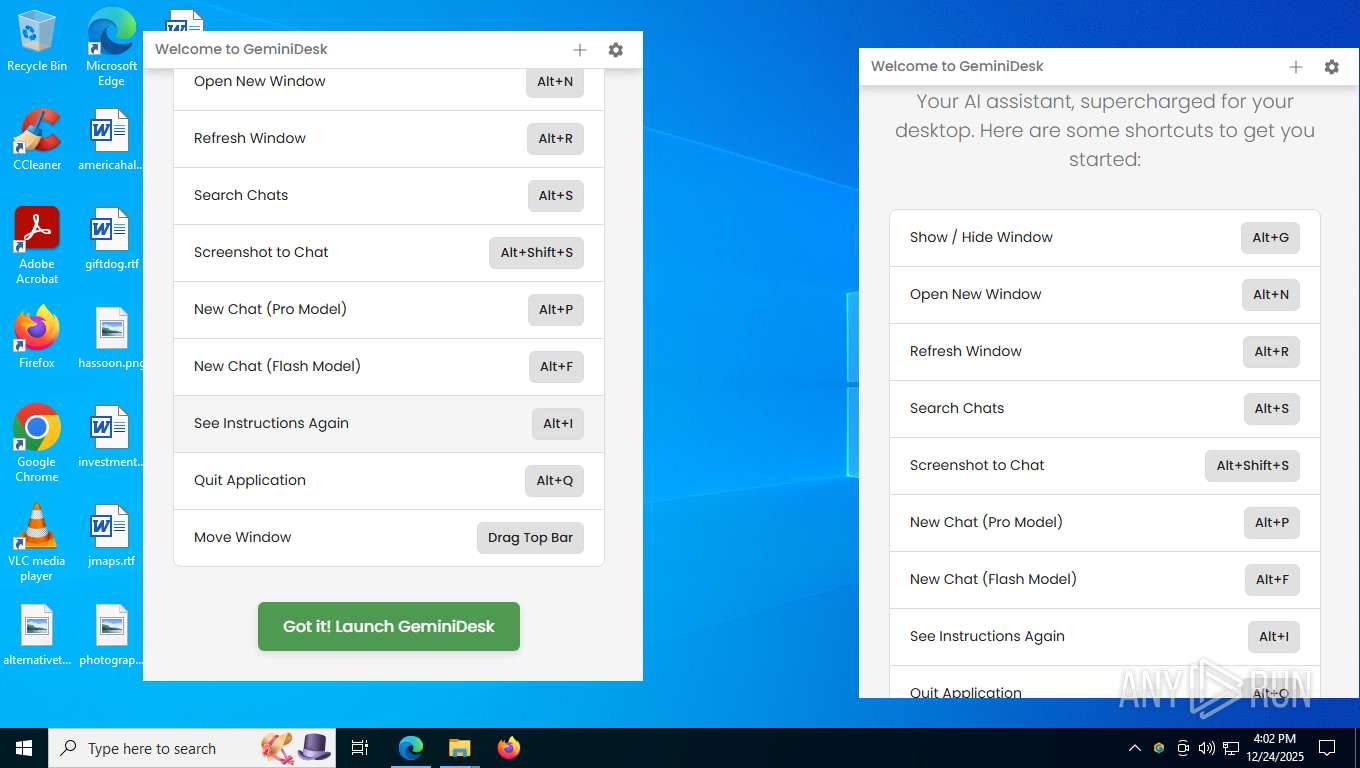This screenshot has height=768, width=1360.
Task: Click right window title Welcome to GeminiDesk
Action: click(957, 67)
